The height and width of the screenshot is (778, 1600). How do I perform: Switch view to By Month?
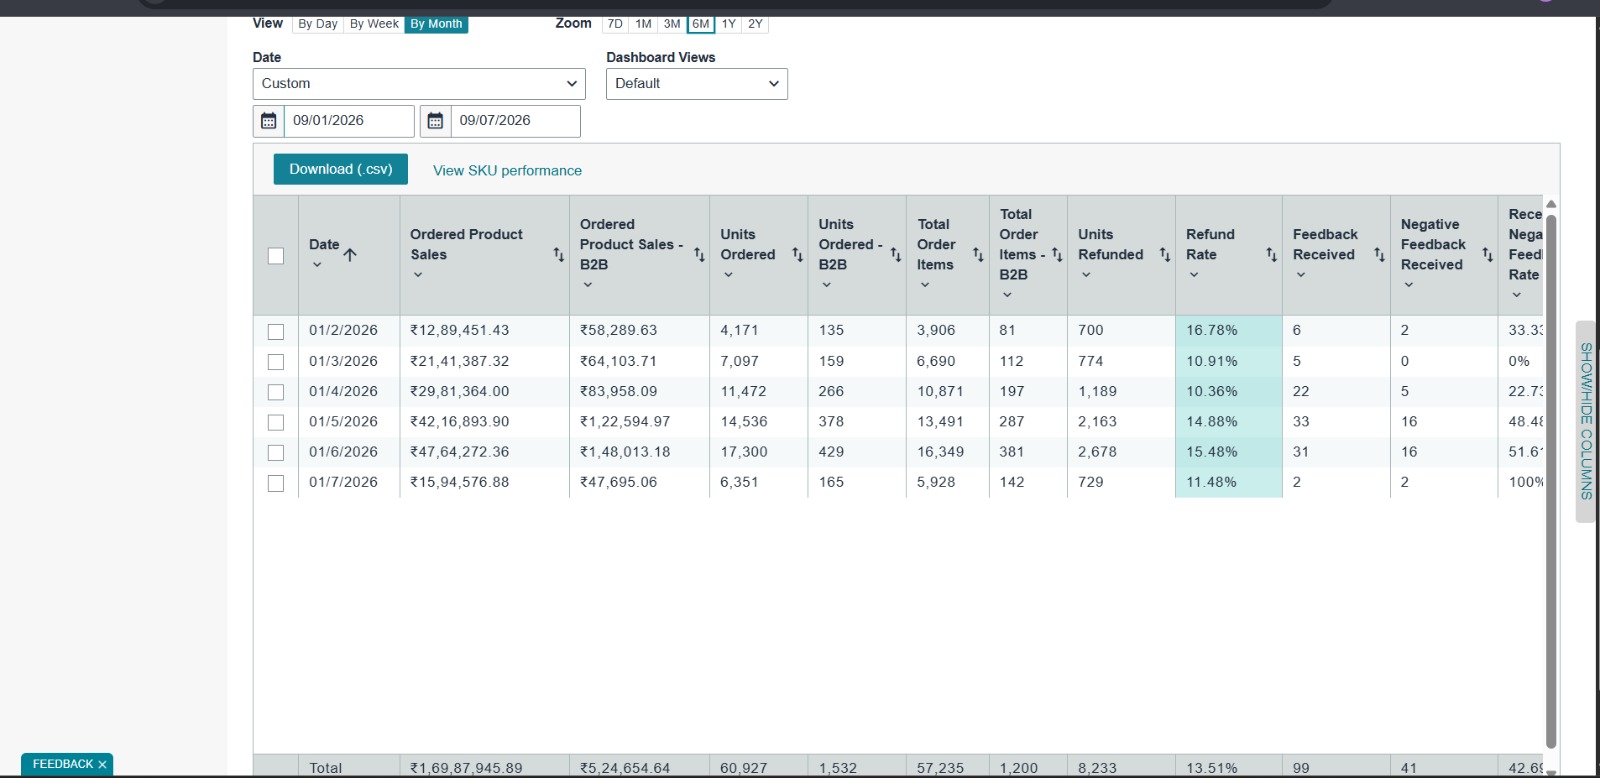point(436,24)
